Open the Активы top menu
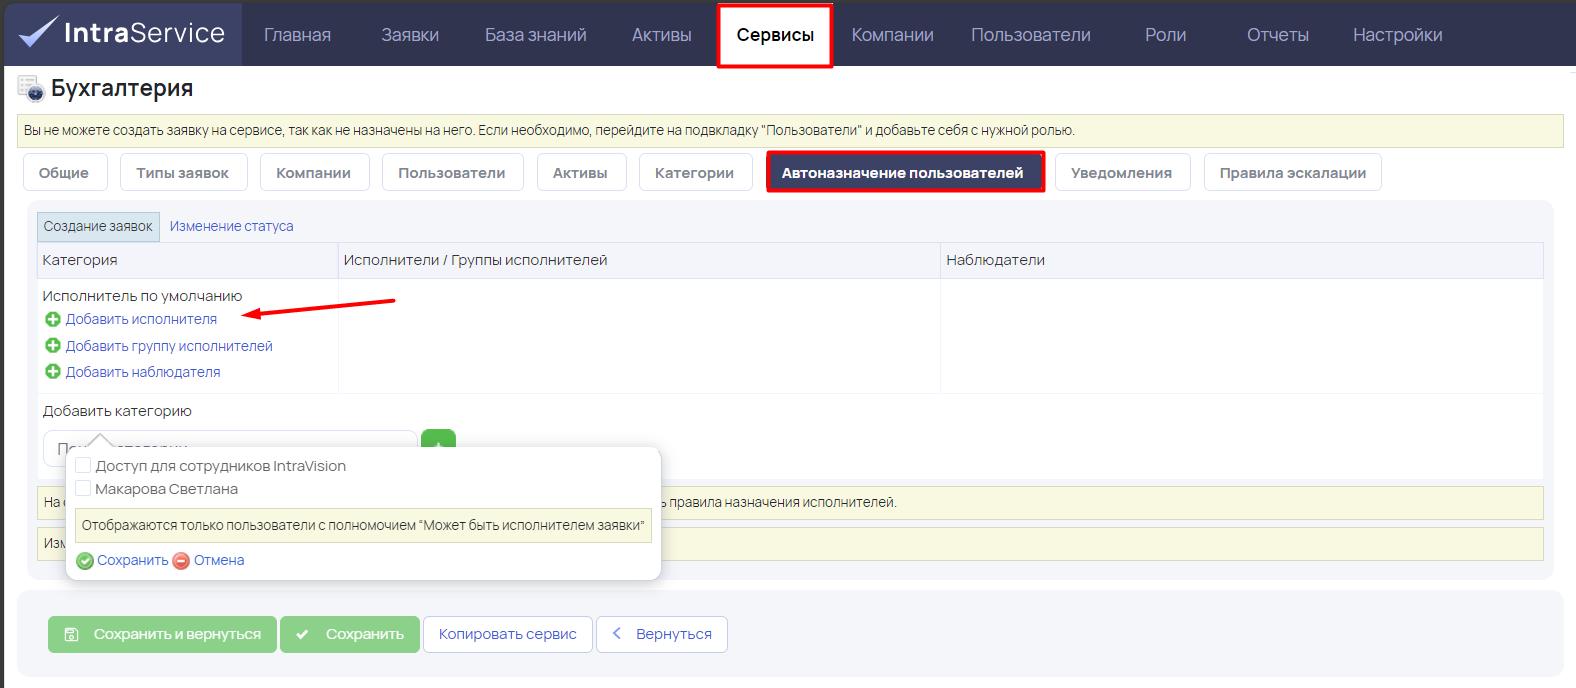This screenshot has width=1576, height=688. coord(662,35)
